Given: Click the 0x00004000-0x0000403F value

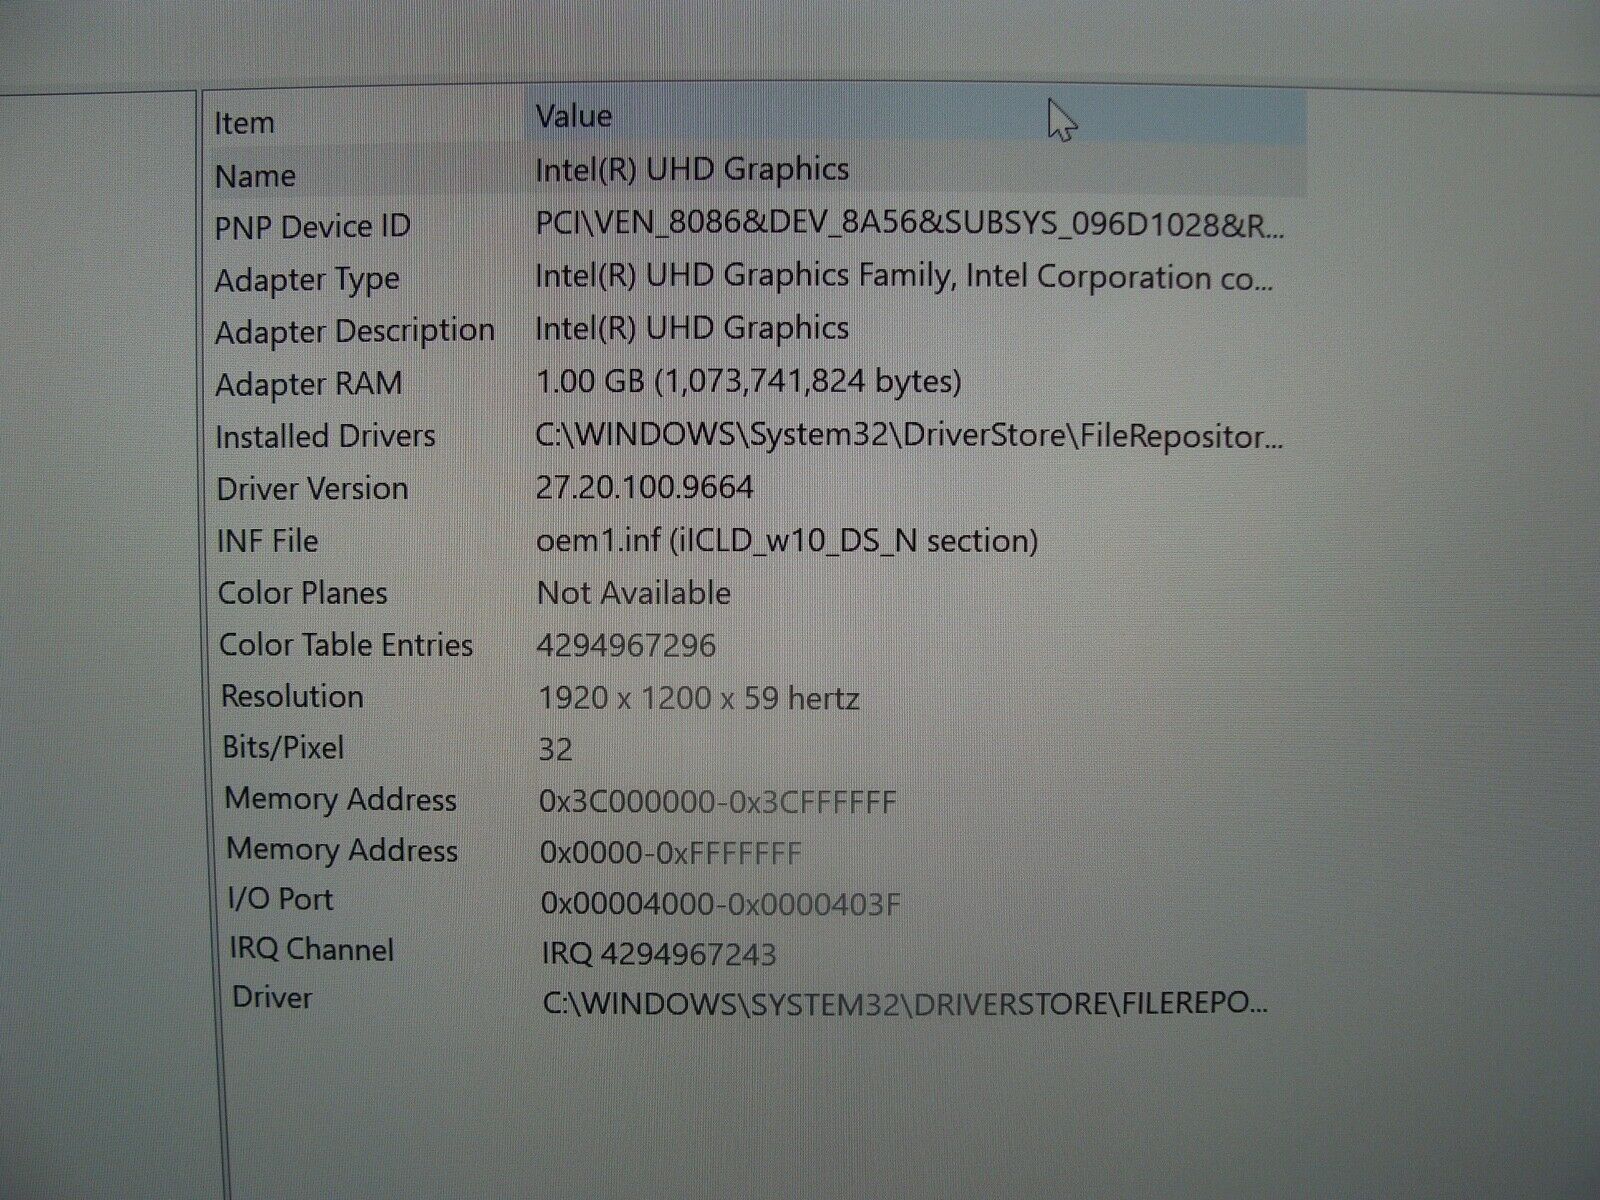Looking at the screenshot, I should pyautogui.click(x=721, y=904).
